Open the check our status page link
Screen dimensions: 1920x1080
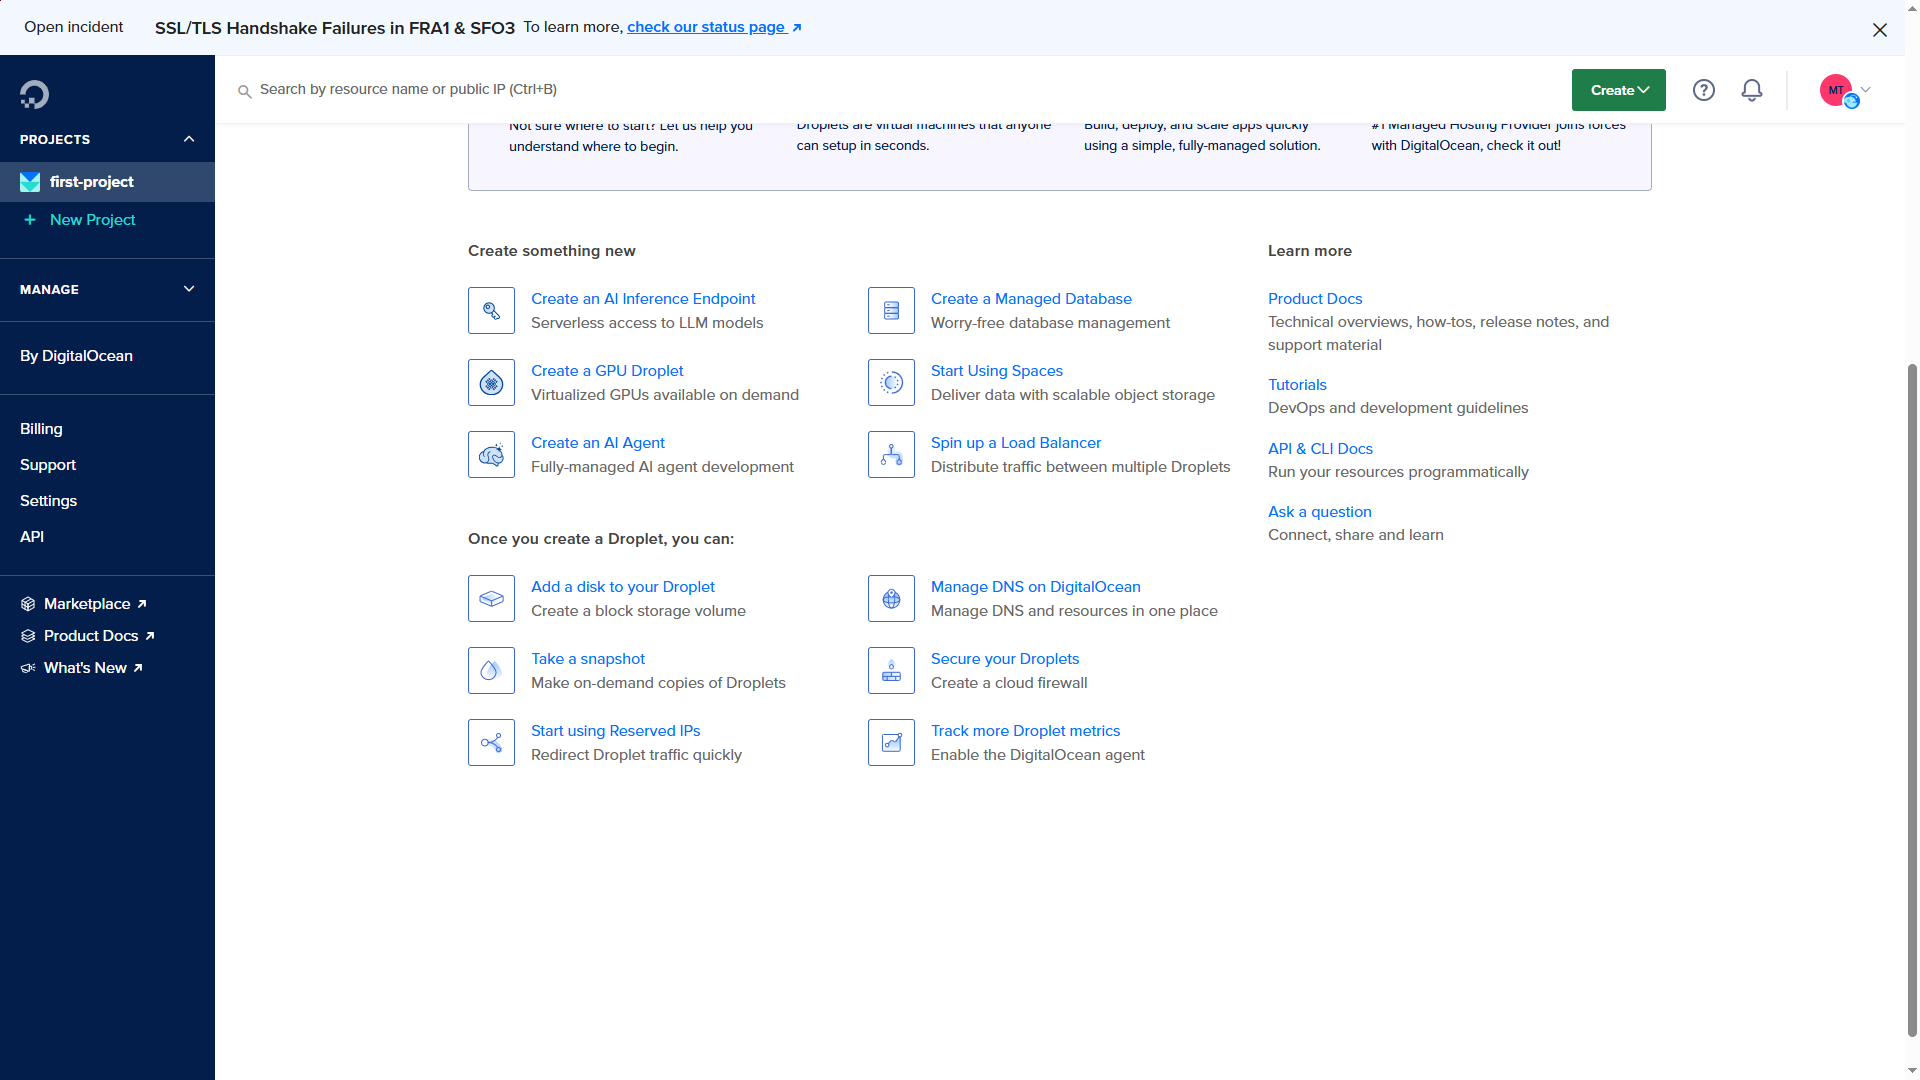[714, 27]
